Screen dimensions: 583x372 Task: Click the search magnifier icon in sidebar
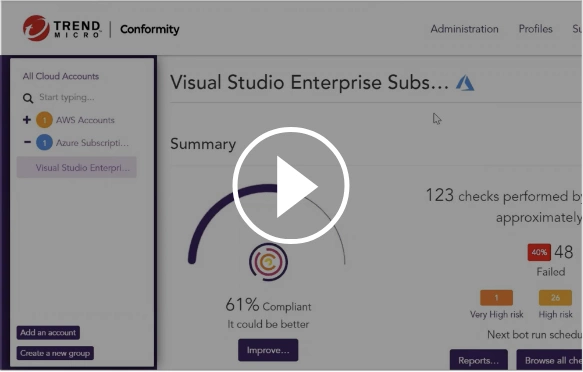pyautogui.click(x=28, y=98)
